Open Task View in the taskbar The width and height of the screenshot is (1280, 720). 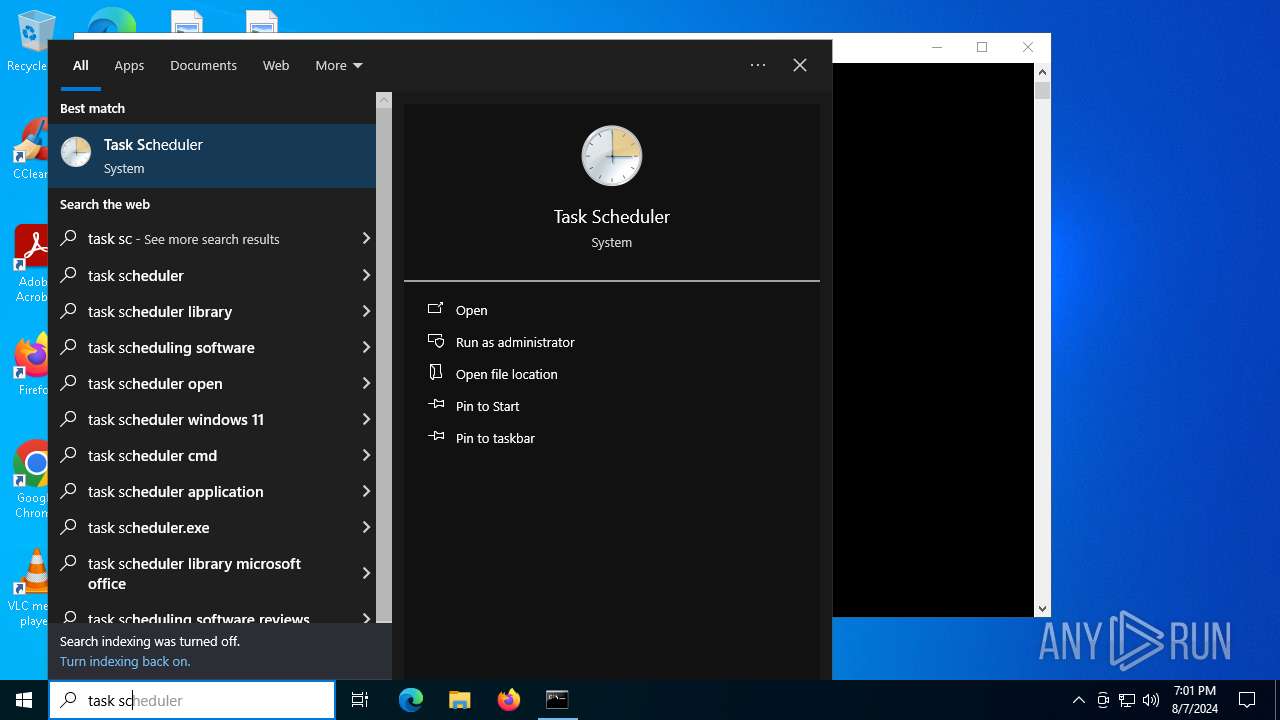pos(360,700)
